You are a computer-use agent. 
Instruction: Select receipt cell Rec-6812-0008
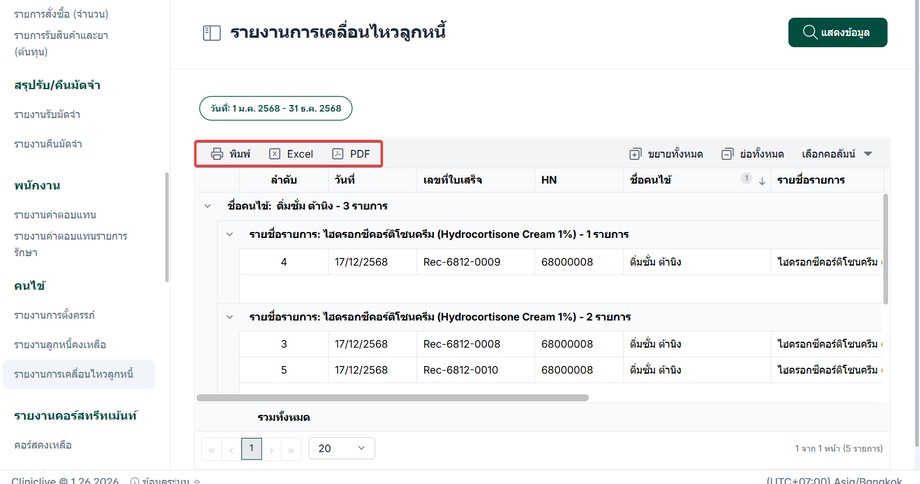click(x=476, y=344)
